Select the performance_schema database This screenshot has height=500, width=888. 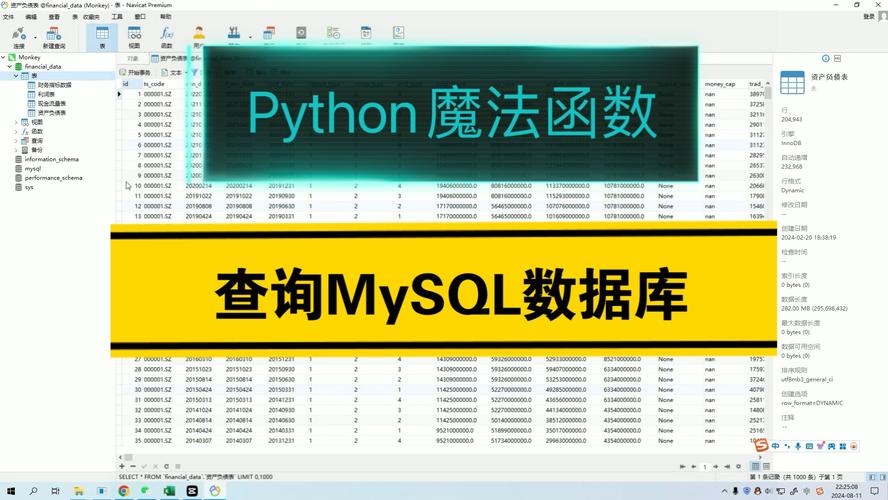[53, 178]
